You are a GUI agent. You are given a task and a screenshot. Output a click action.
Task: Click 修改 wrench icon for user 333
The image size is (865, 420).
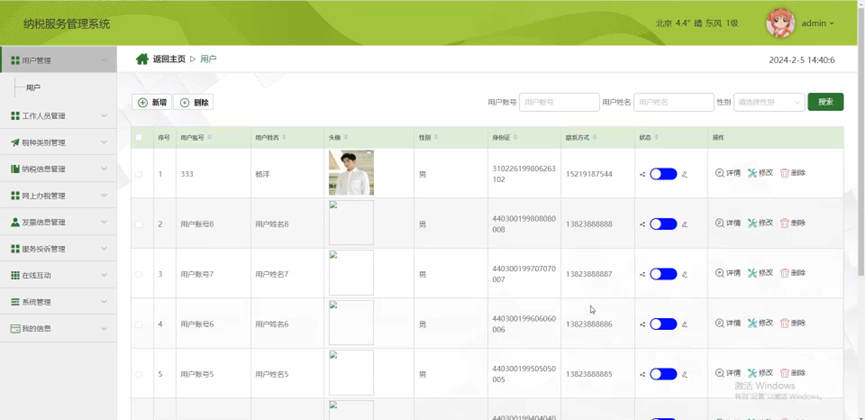tap(752, 173)
